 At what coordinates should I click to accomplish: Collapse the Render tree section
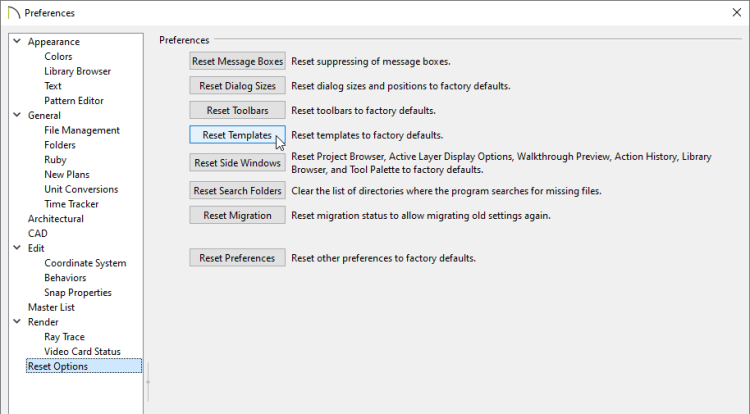coord(17,321)
